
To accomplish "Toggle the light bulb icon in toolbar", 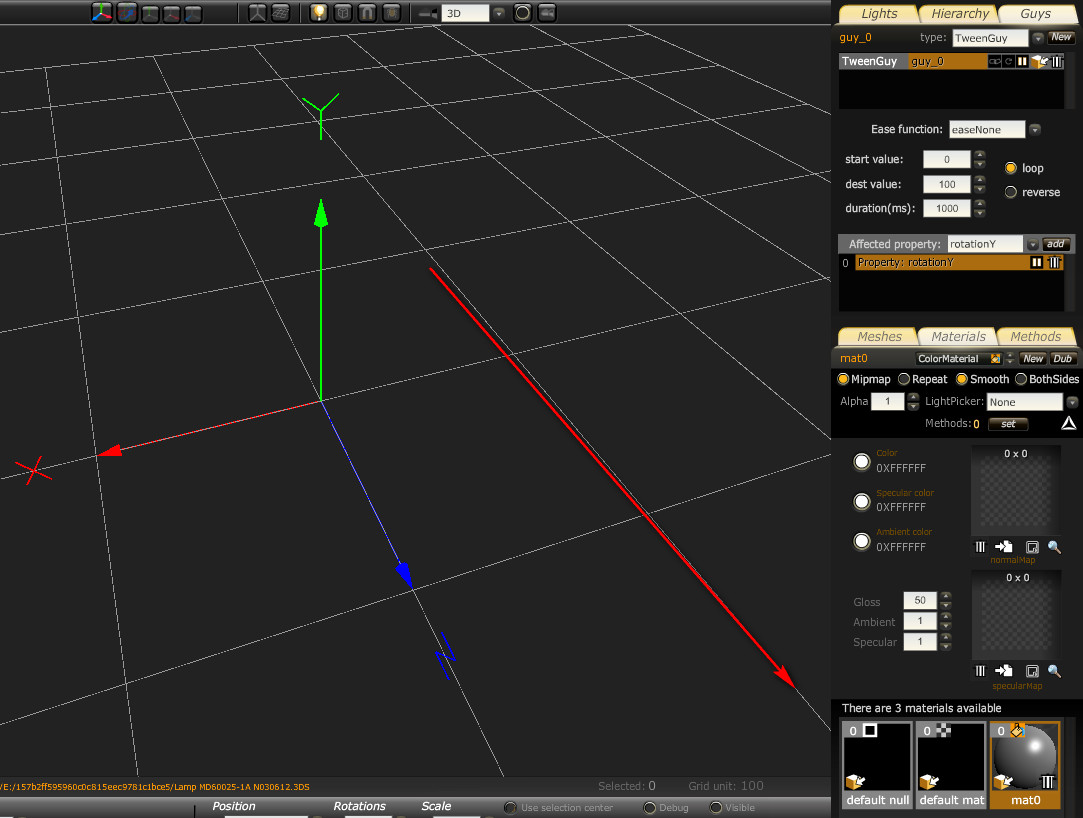I will [x=319, y=13].
